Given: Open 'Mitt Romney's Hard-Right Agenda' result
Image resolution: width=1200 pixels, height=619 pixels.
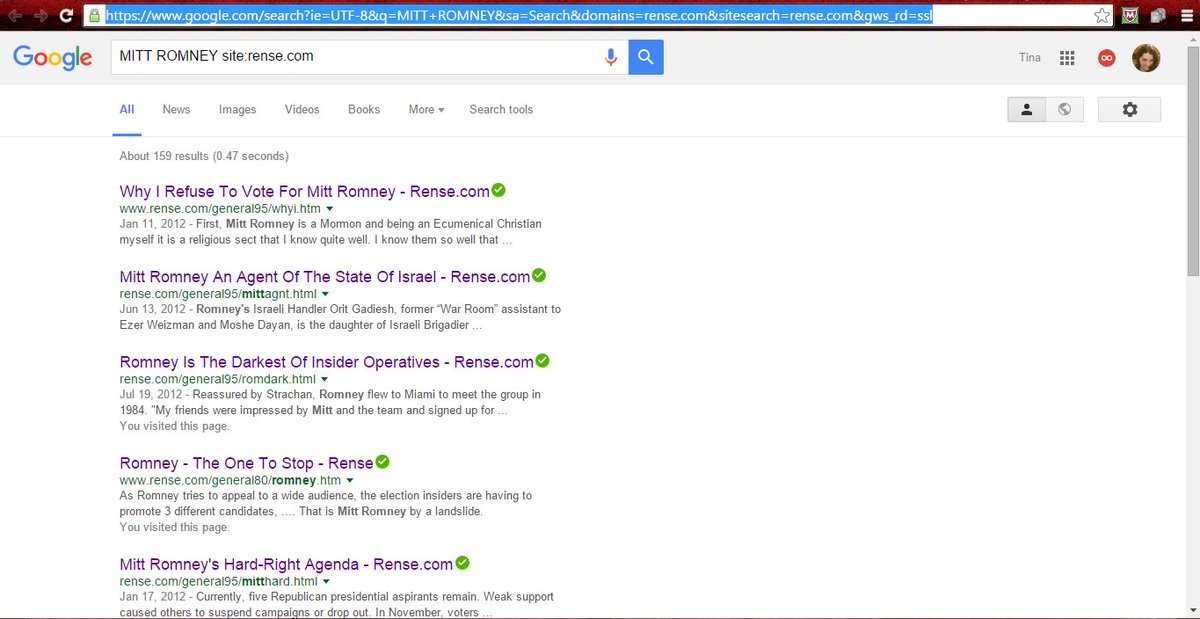Looking at the screenshot, I should click(286, 564).
